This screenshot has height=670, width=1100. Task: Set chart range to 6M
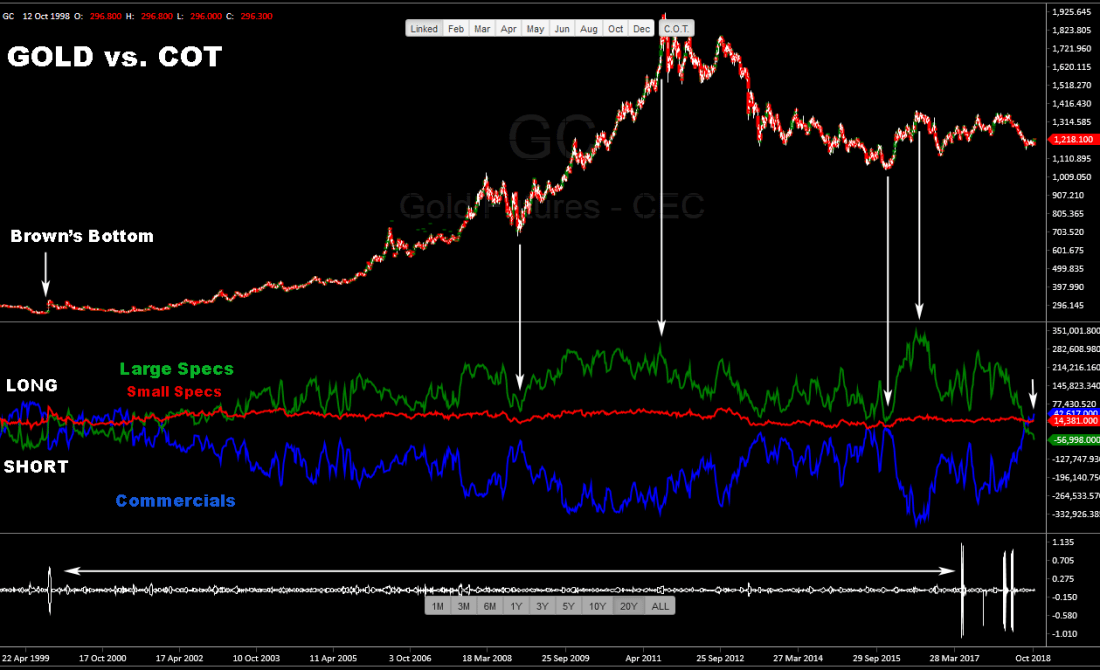489,606
